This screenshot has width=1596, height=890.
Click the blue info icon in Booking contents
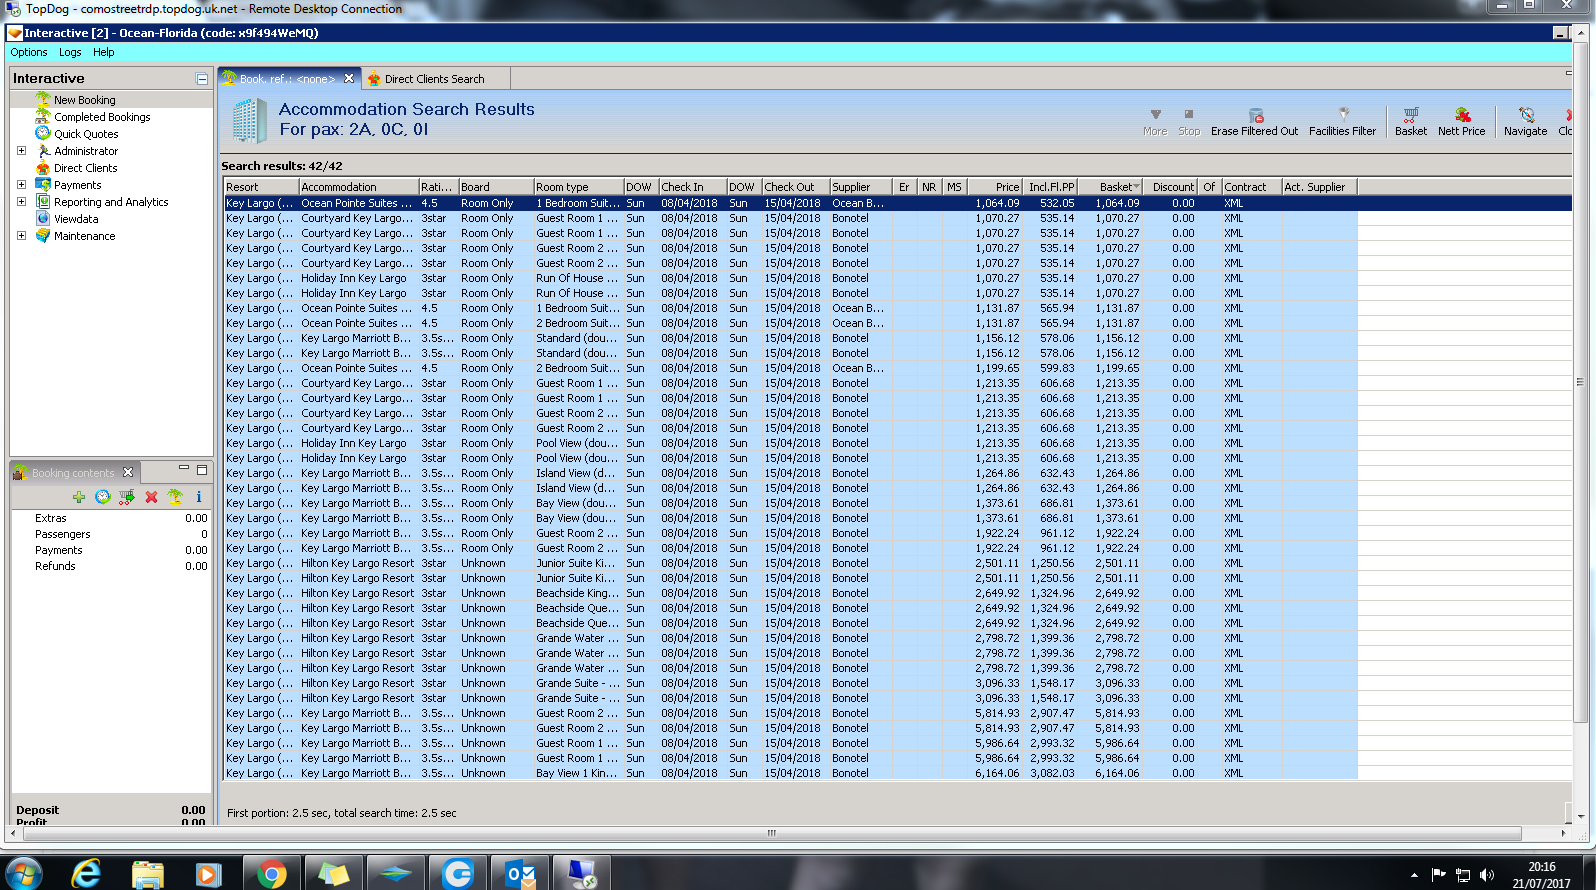tap(199, 497)
